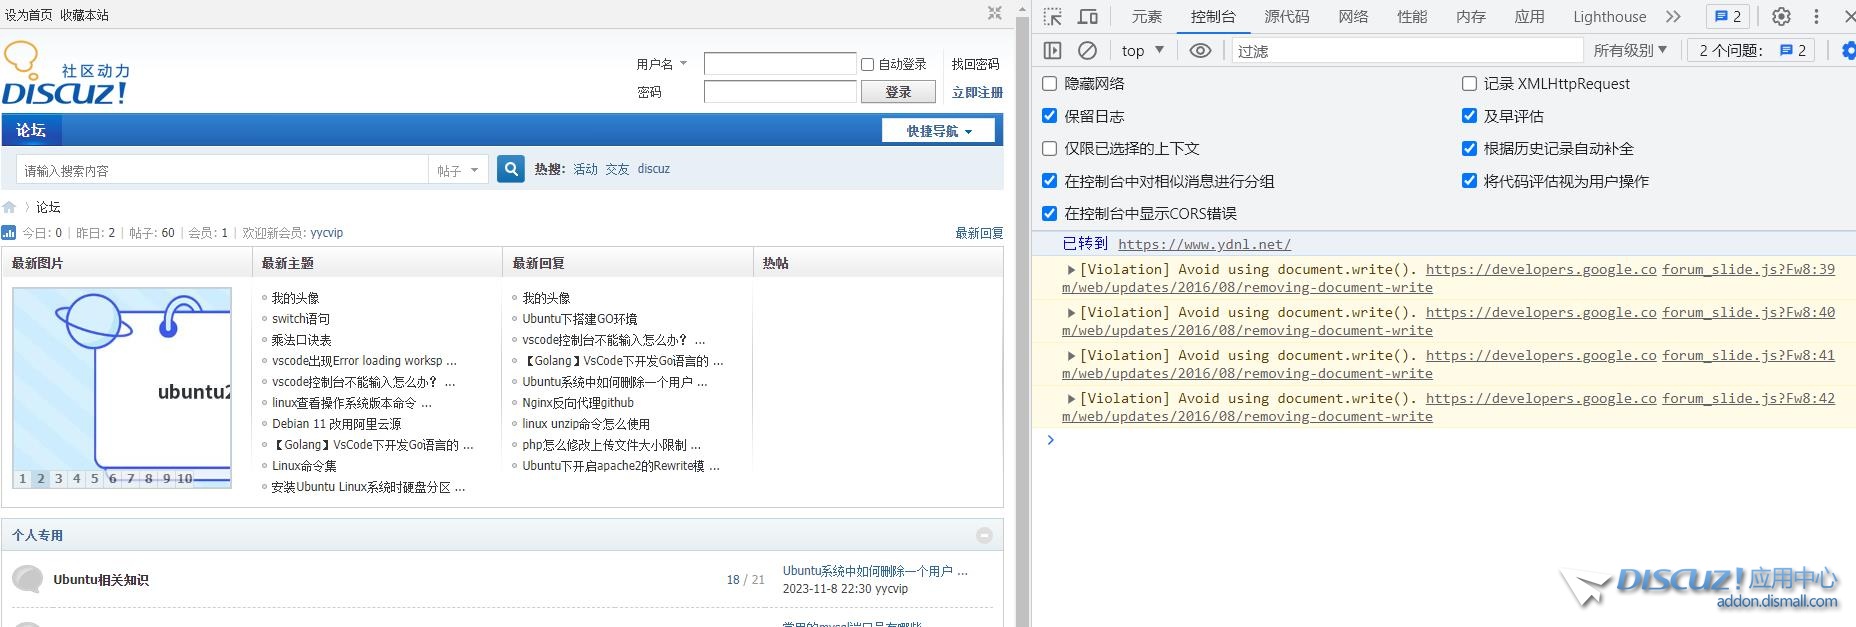Click the 设为首页 link

tap(29, 15)
